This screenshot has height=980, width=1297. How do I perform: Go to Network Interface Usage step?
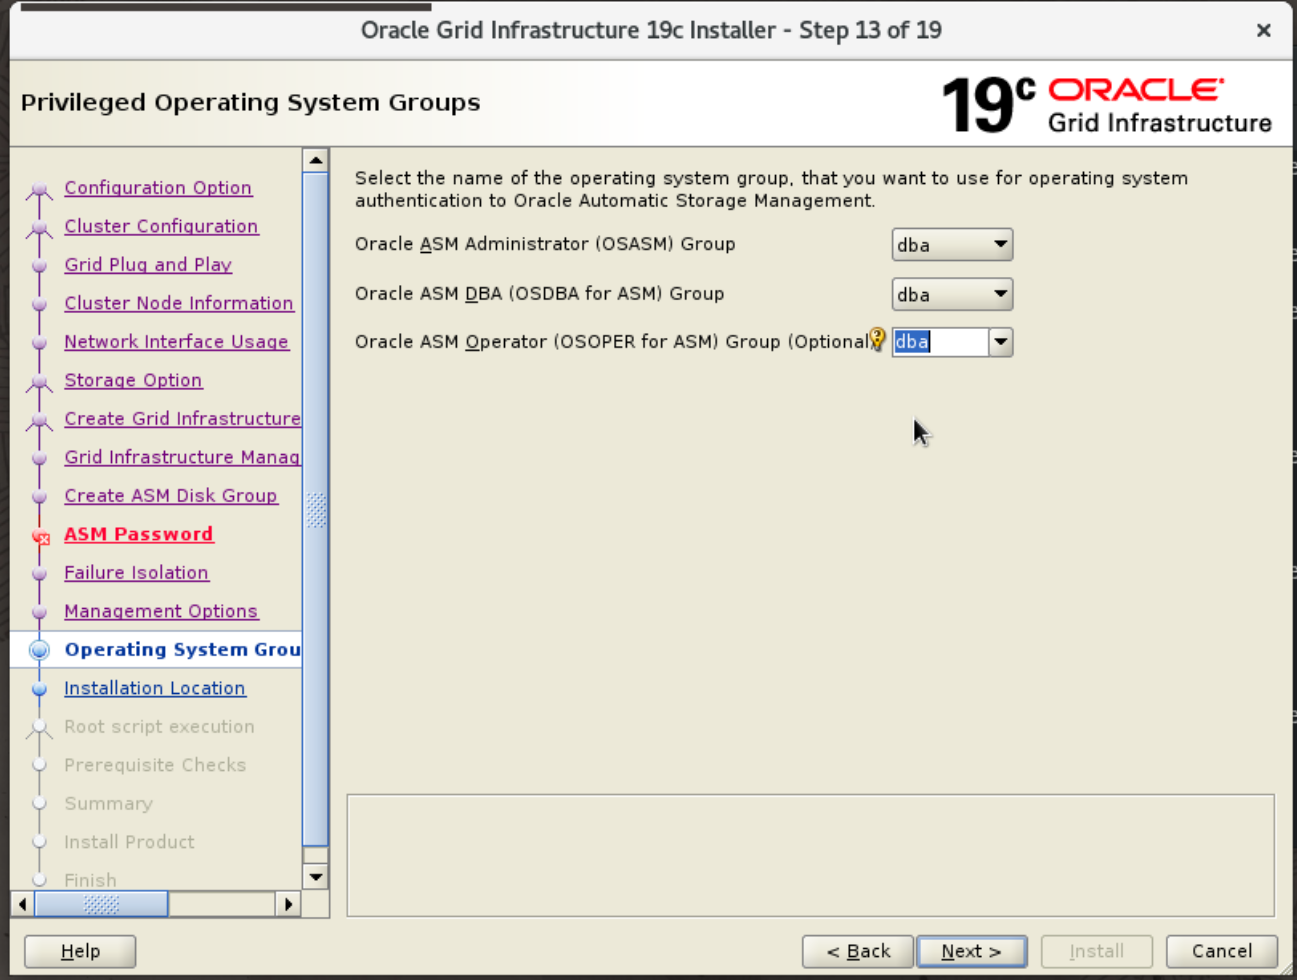coord(176,342)
